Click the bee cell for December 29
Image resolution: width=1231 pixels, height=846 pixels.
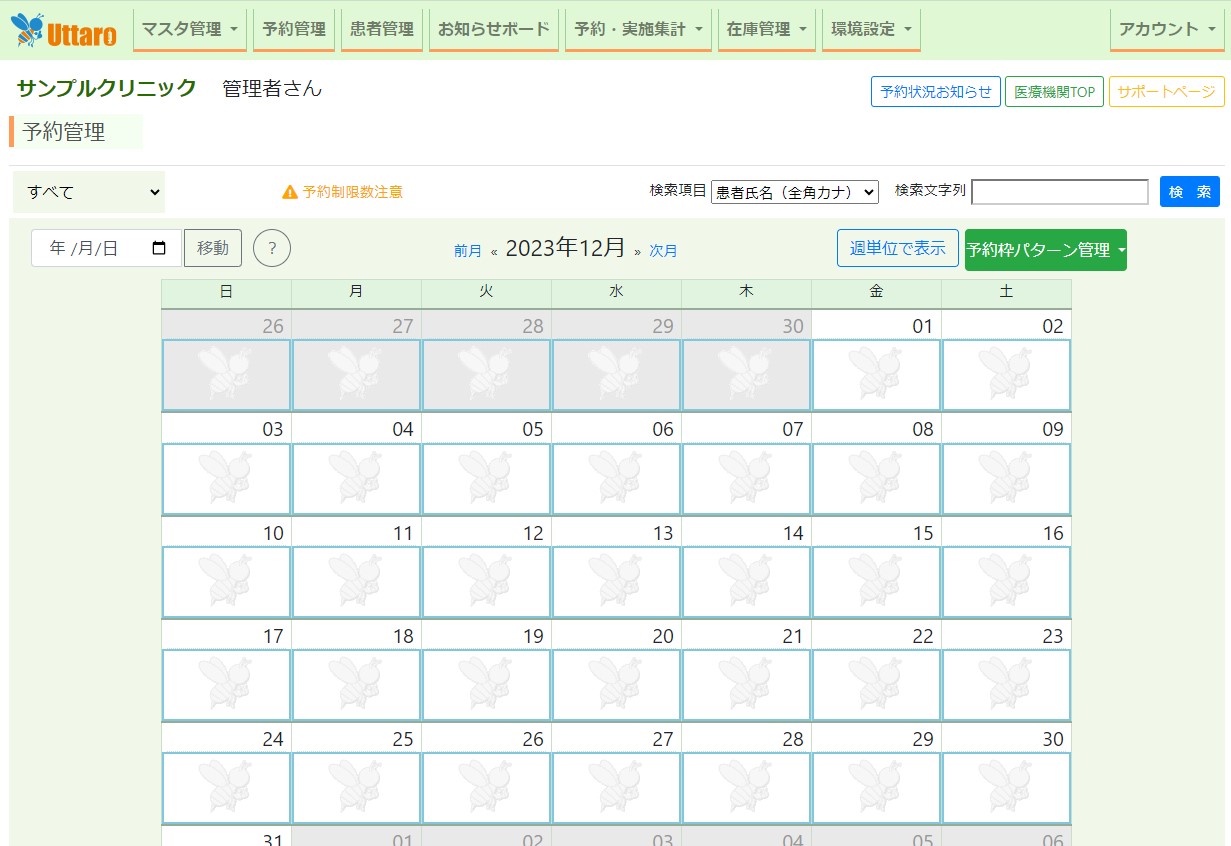point(876,788)
